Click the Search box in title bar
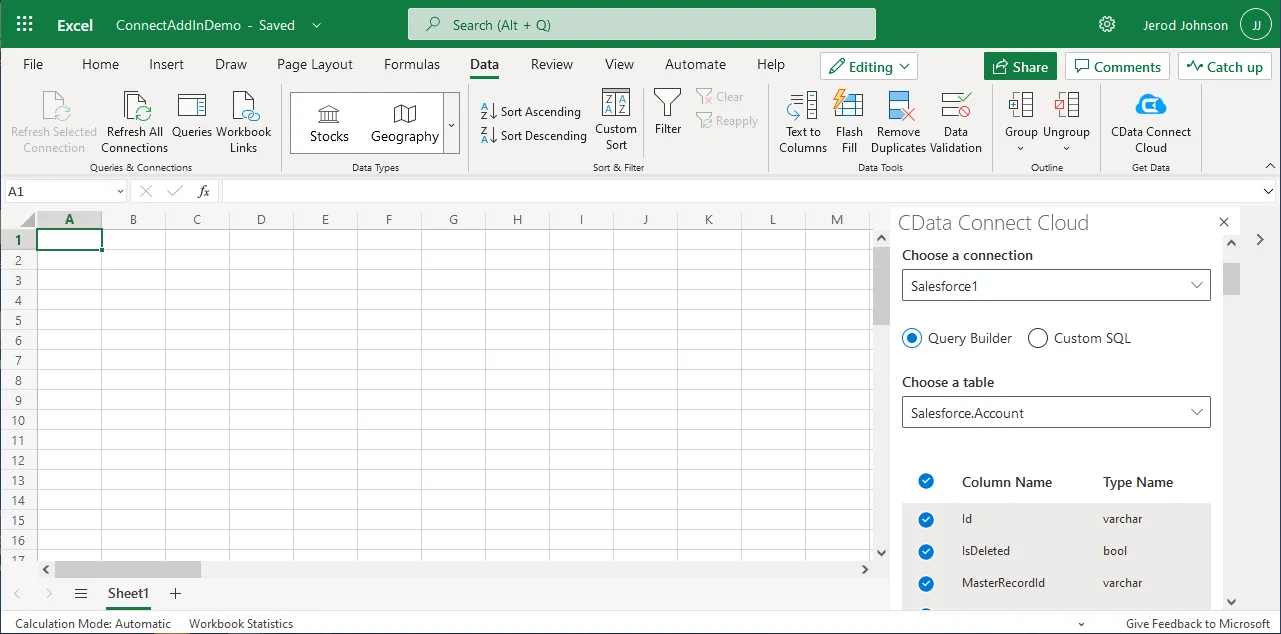The image size is (1281, 634). [x=641, y=24]
